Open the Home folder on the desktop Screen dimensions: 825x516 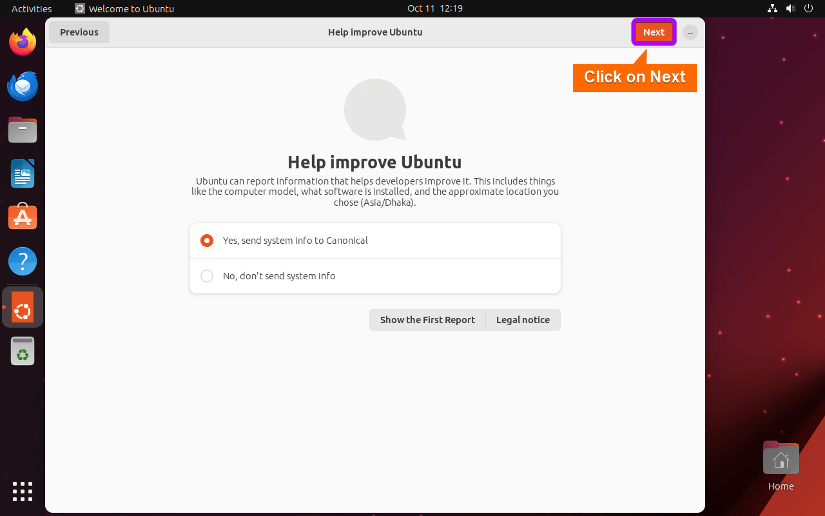[781, 466]
